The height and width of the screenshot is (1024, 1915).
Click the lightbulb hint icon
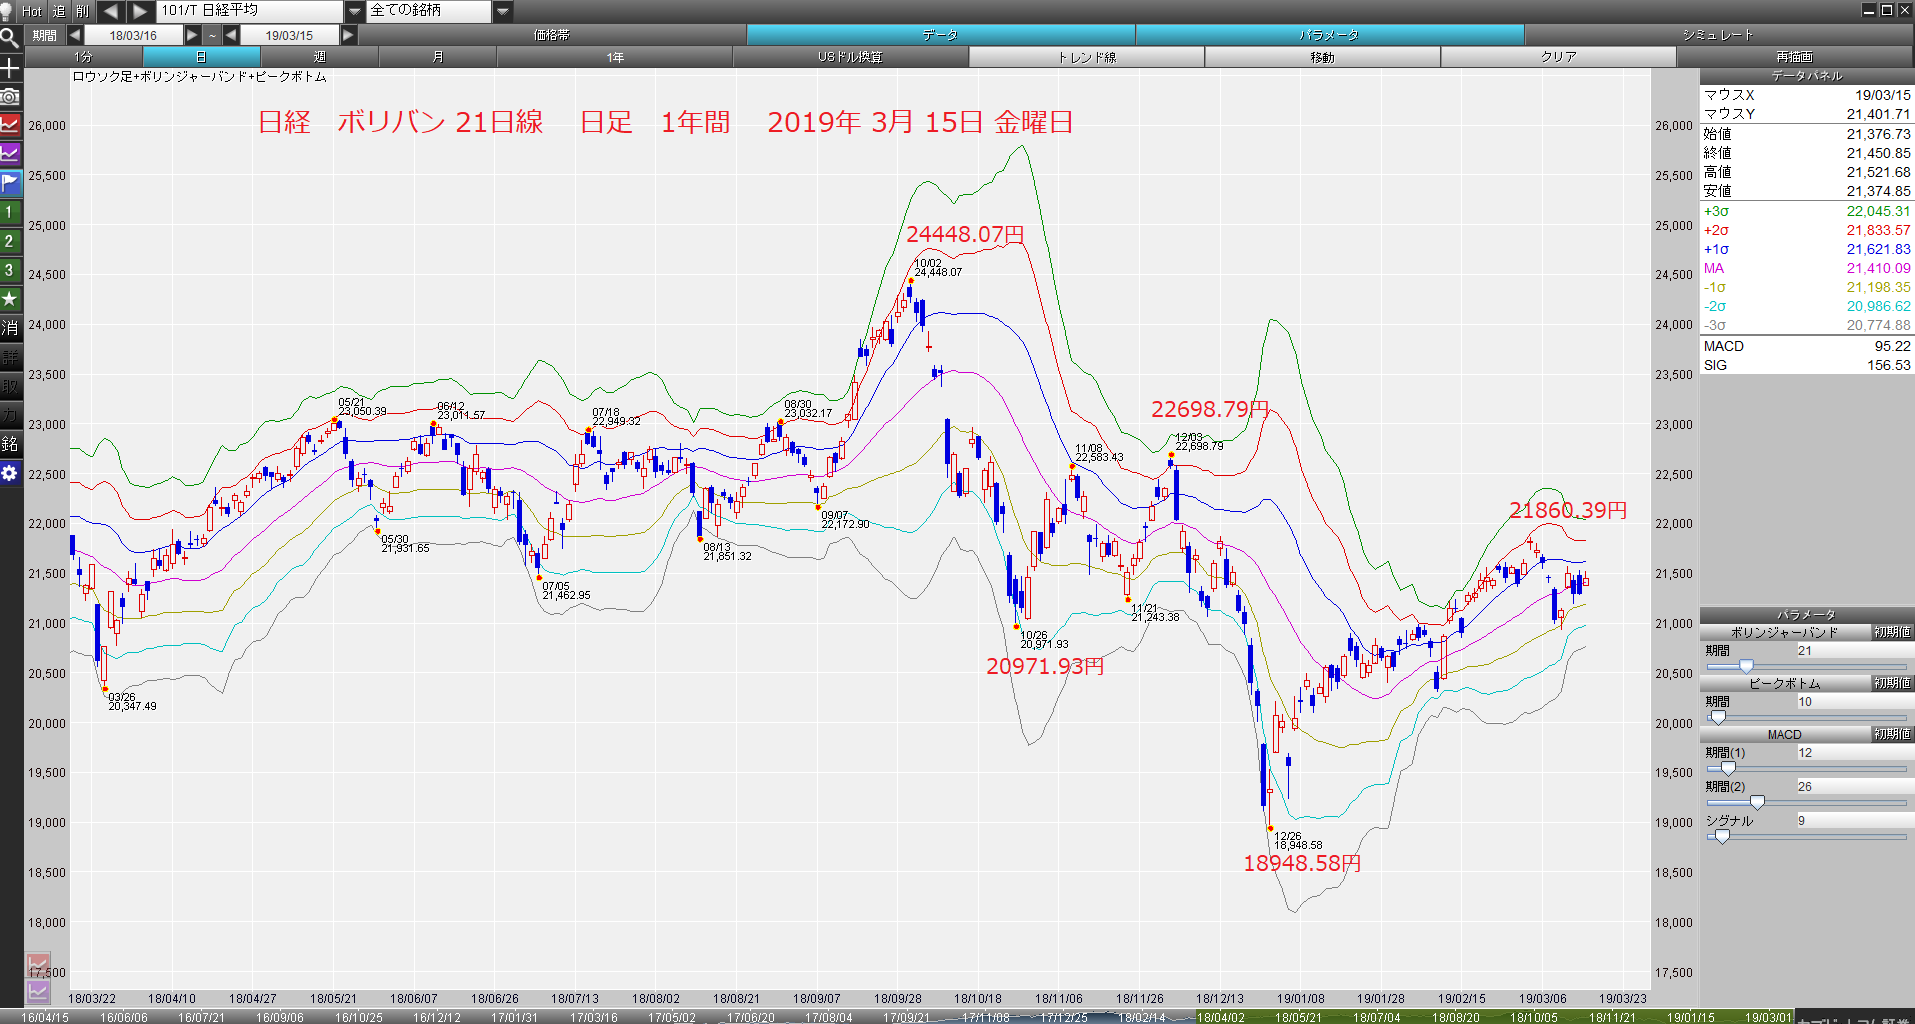(8, 11)
